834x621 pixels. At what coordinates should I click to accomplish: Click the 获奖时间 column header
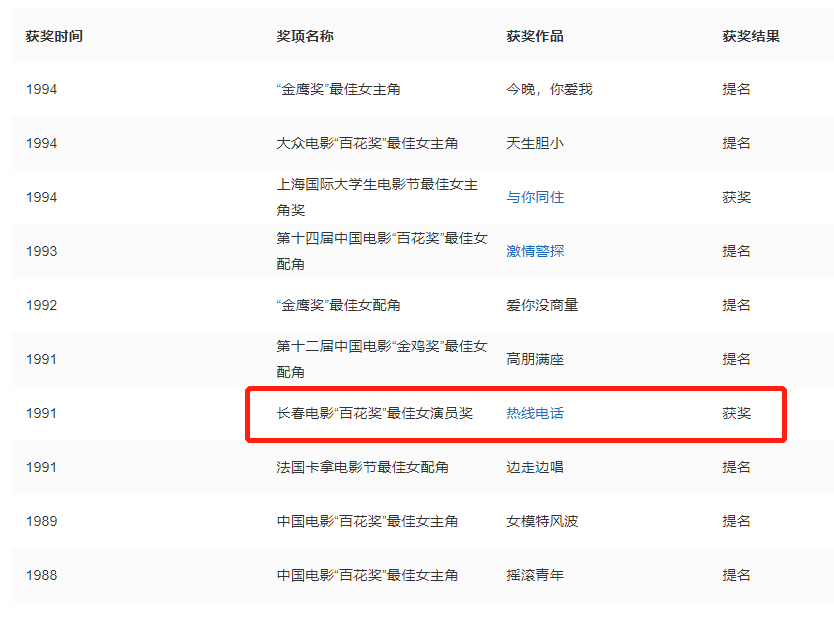54,36
